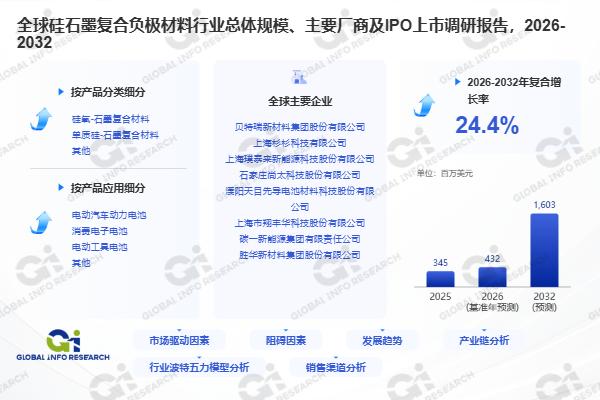
Task: Click the 2025 axis label
Action: (x=440, y=296)
